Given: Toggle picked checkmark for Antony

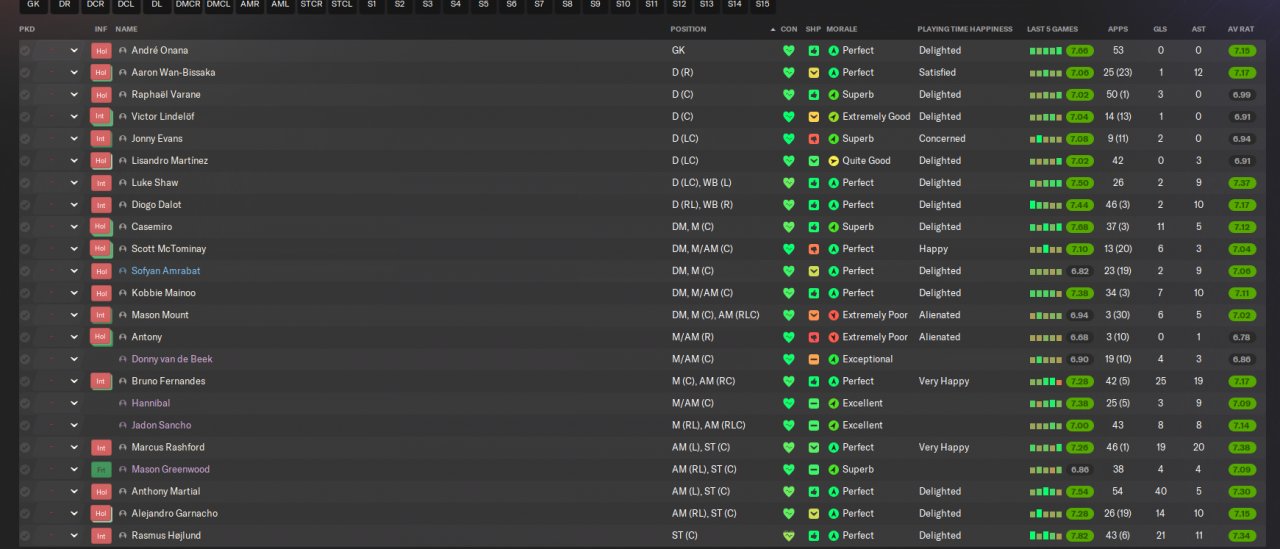Looking at the screenshot, I should point(25,337).
